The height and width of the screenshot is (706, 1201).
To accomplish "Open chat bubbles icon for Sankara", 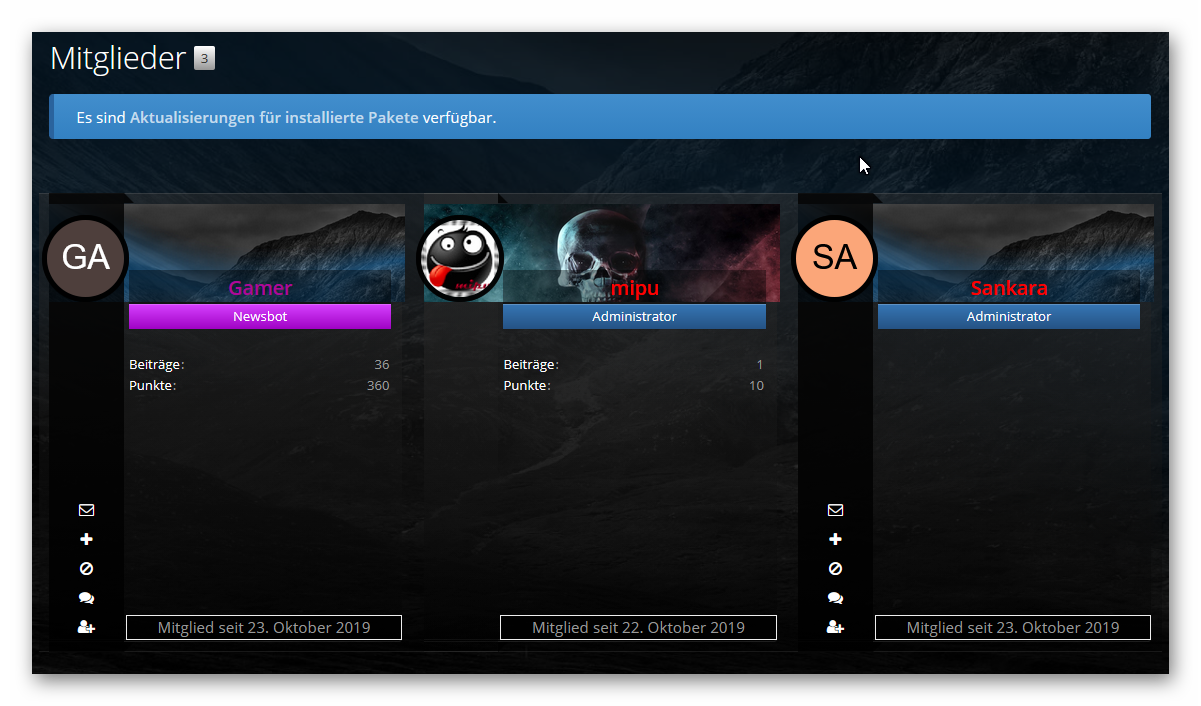I will 835,598.
